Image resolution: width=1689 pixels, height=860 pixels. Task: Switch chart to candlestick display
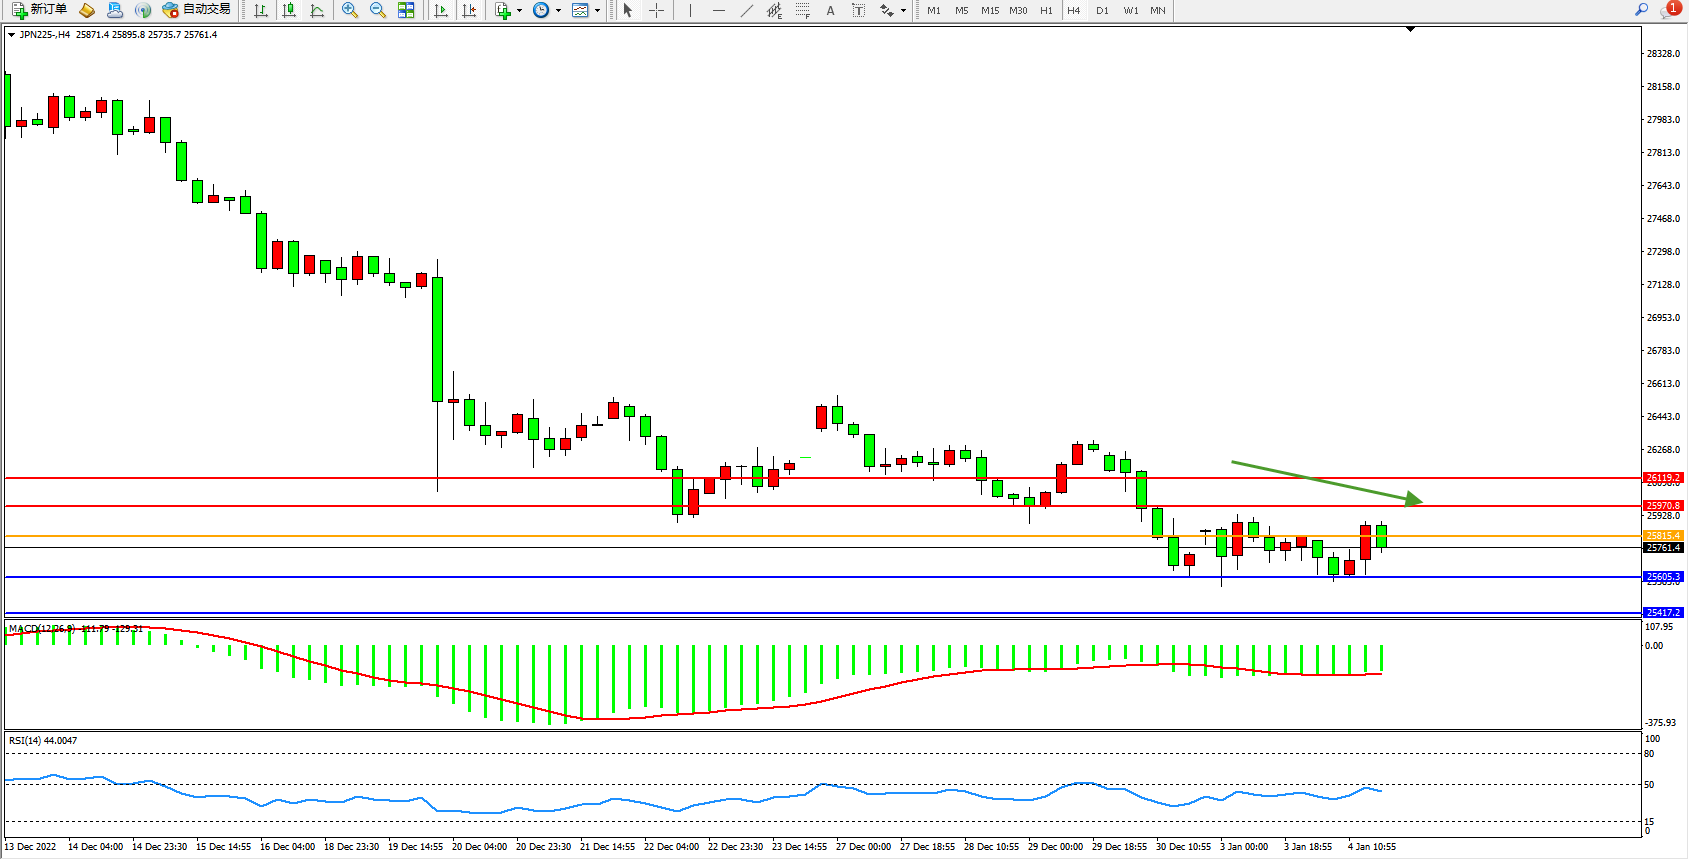pos(289,10)
